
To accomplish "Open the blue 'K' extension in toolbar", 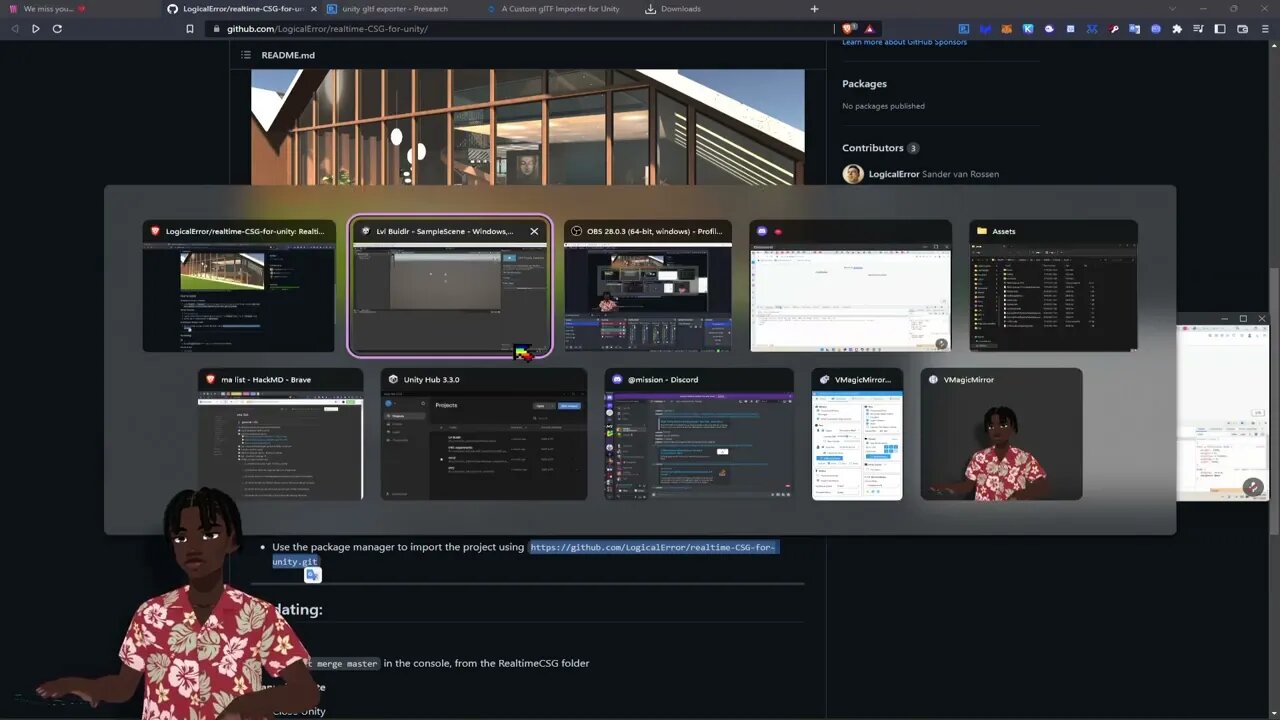I will click(1028, 29).
